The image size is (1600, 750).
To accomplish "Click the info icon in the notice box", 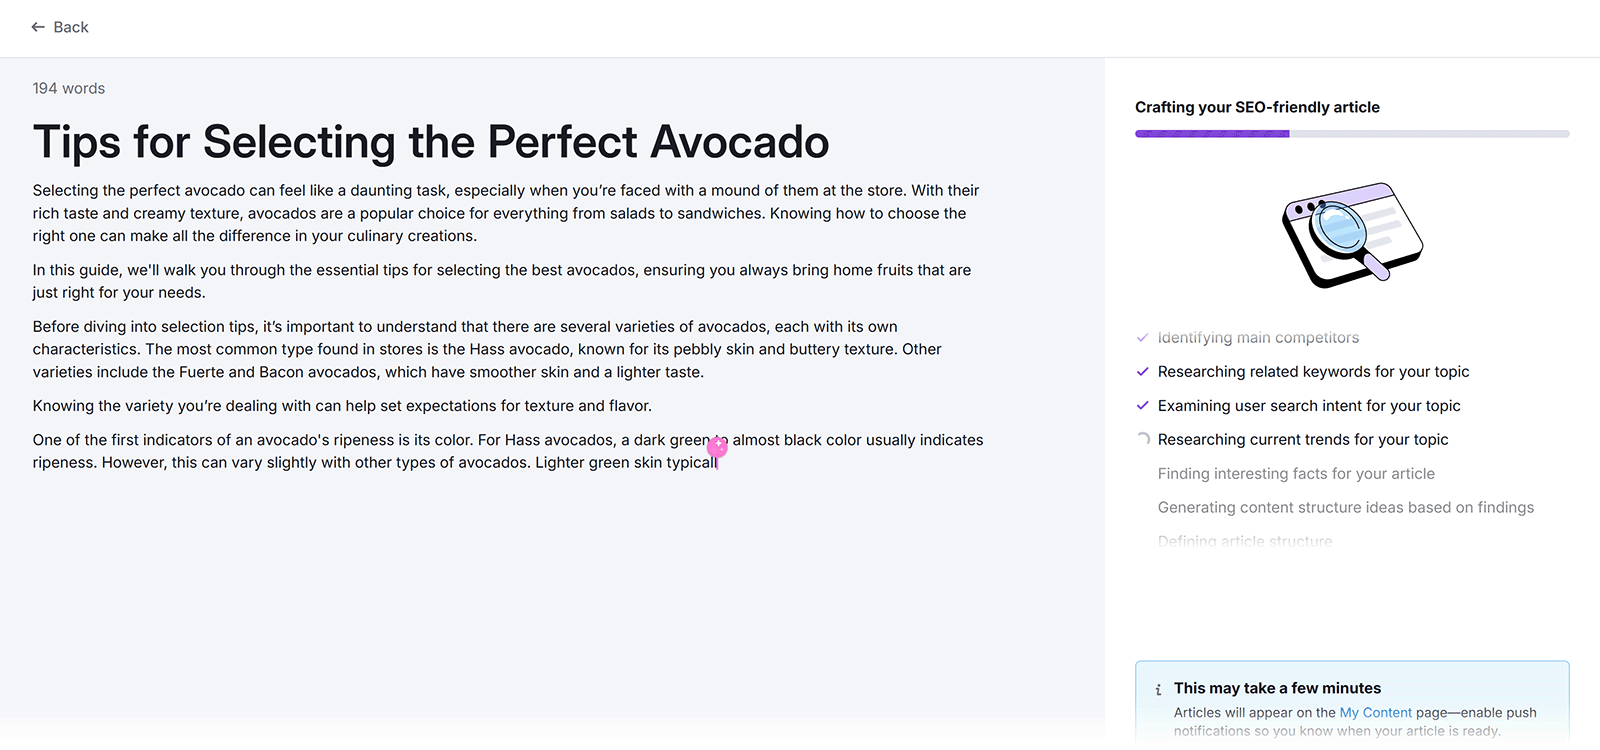I will [x=1158, y=689].
